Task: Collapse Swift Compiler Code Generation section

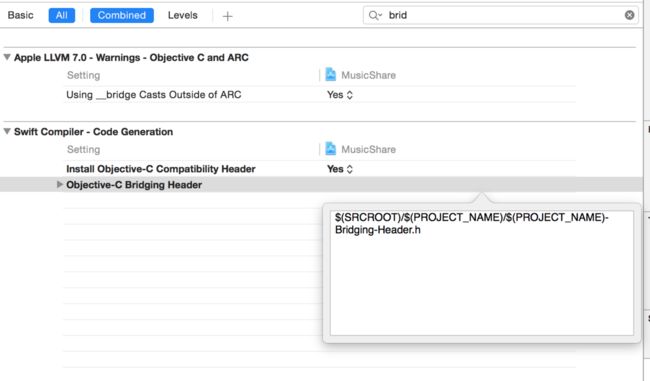Action: pos(7,131)
